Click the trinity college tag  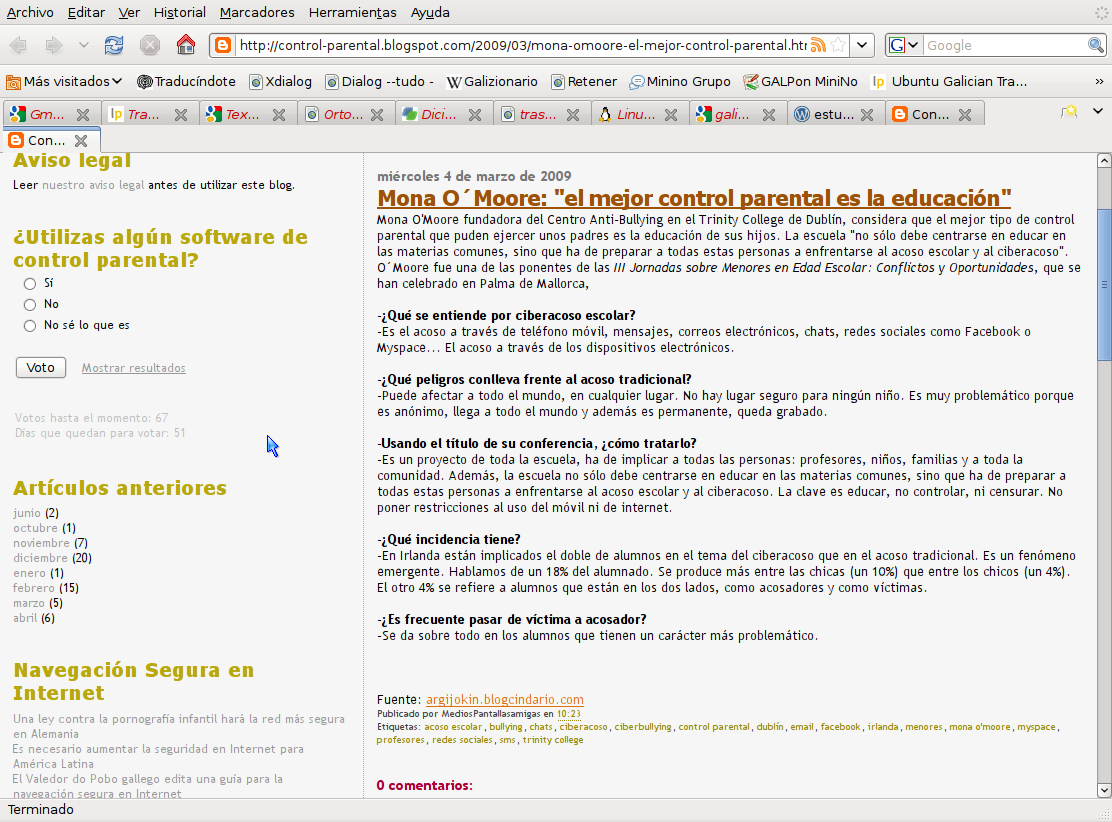point(553,740)
